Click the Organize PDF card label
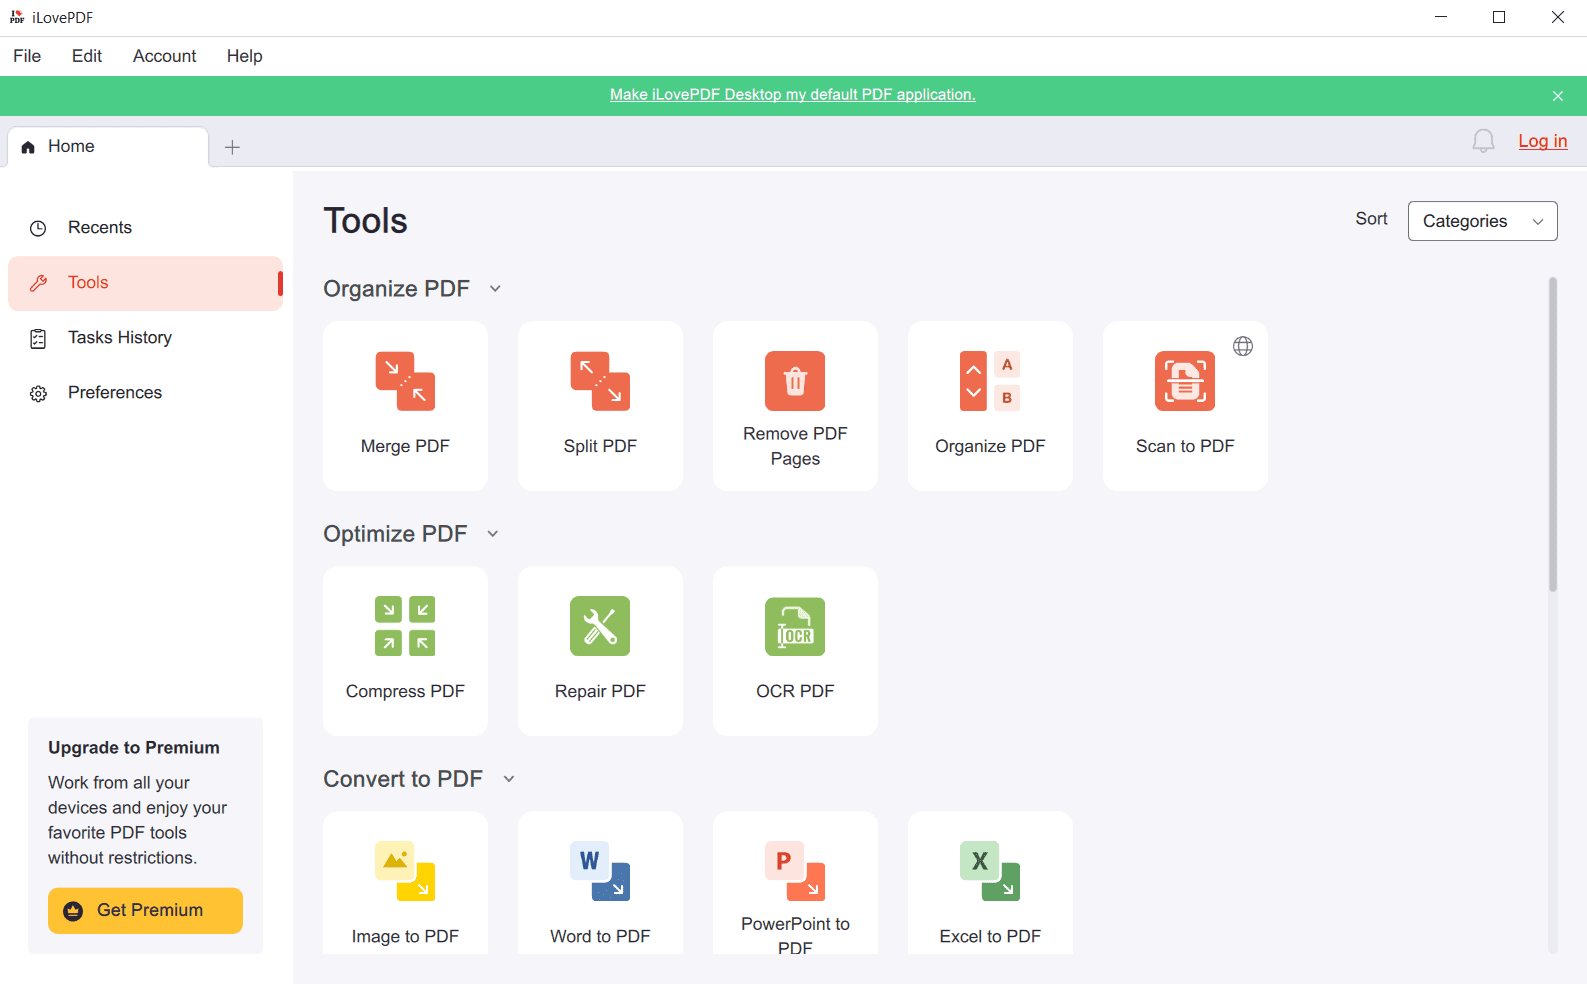 point(990,446)
